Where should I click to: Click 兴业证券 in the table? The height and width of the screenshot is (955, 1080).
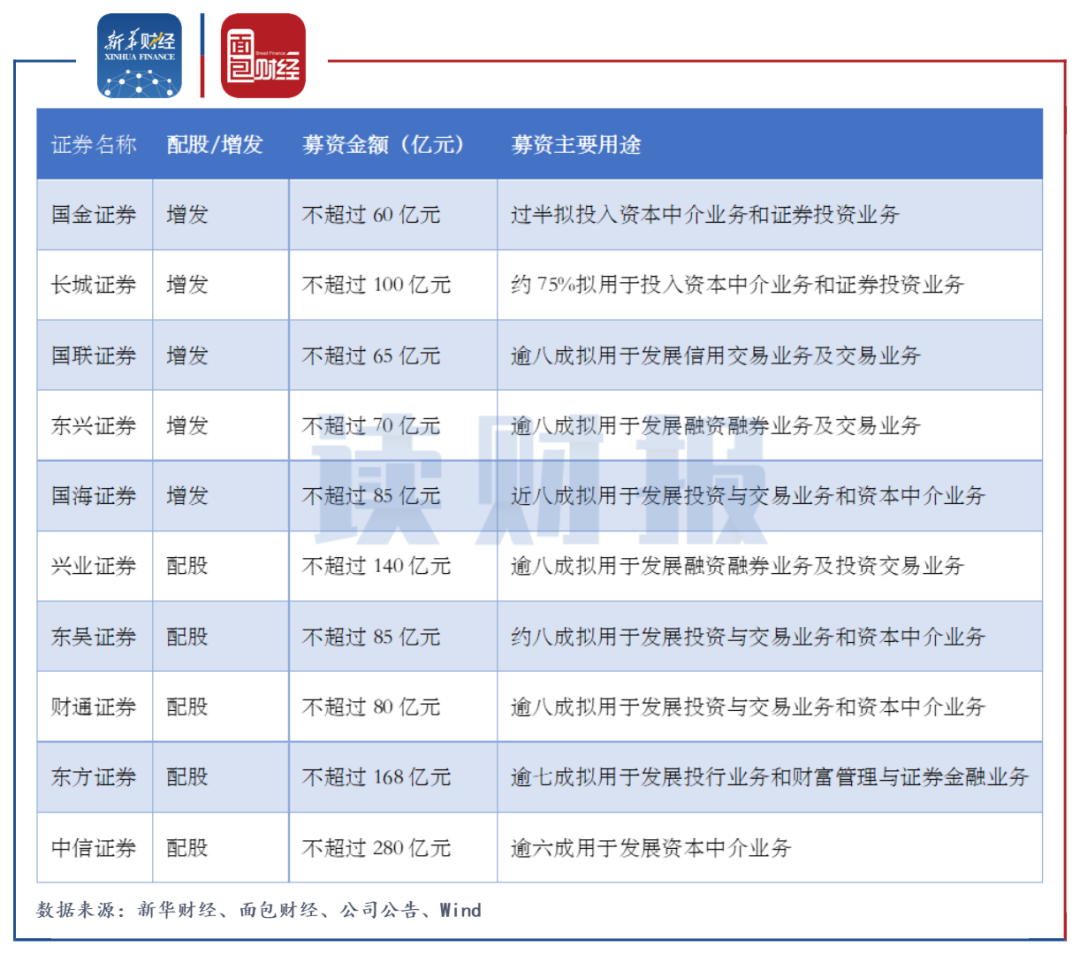(x=94, y=566)
